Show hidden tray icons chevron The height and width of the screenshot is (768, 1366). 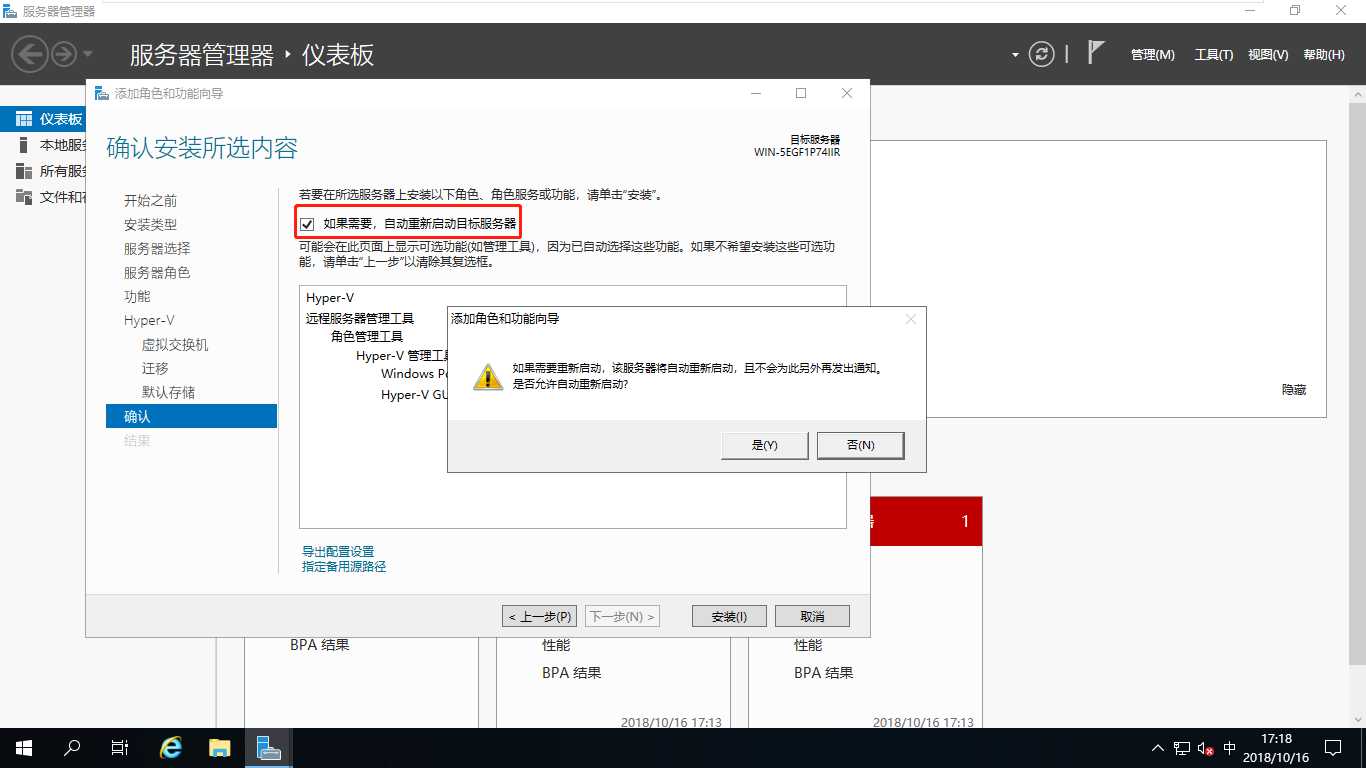click(1158, 748)
